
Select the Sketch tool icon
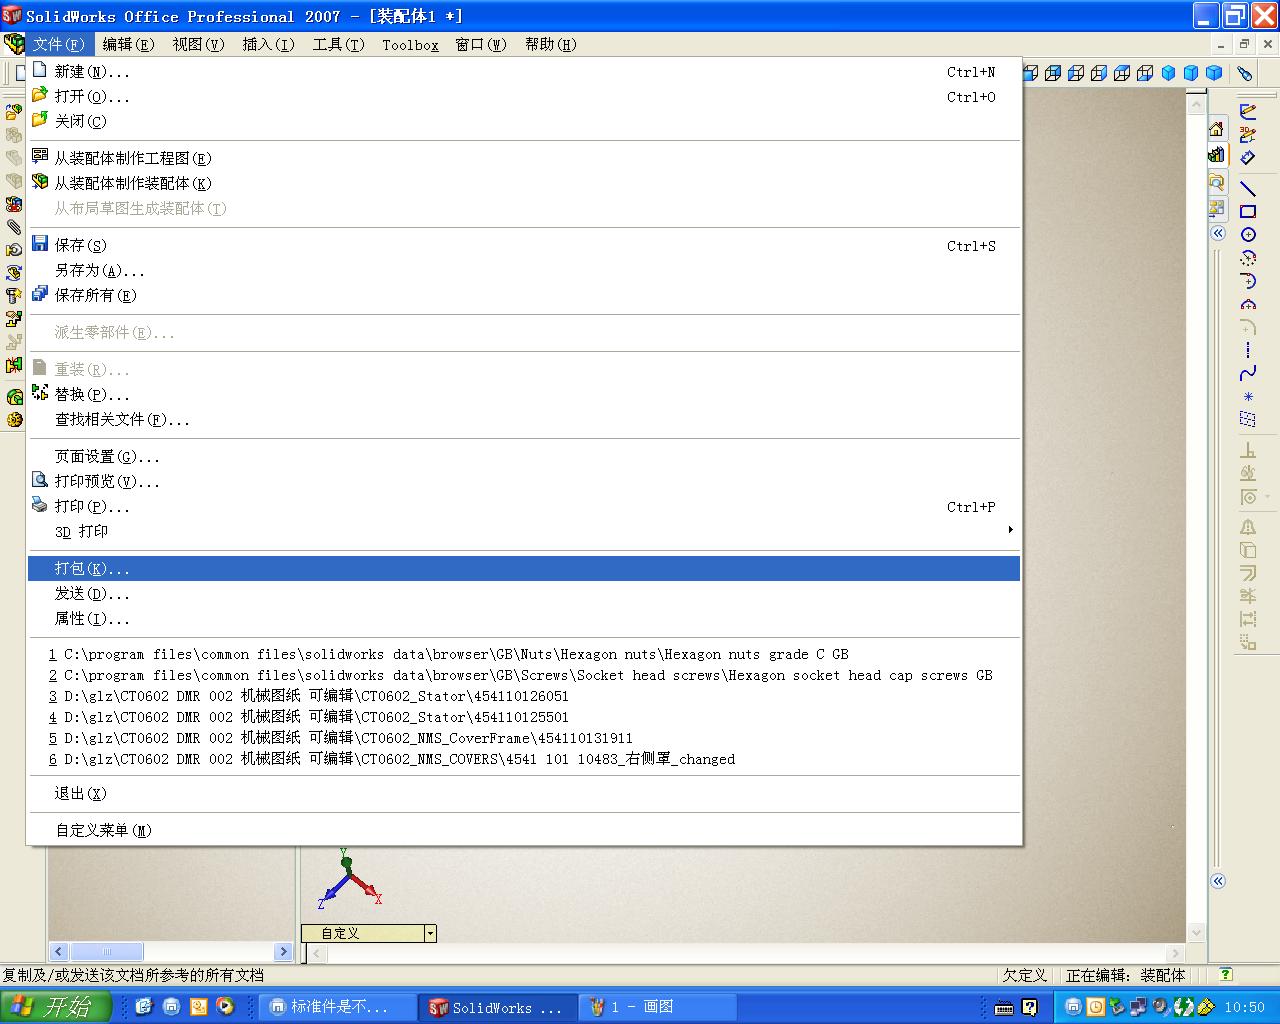[x=1248, y=112]
